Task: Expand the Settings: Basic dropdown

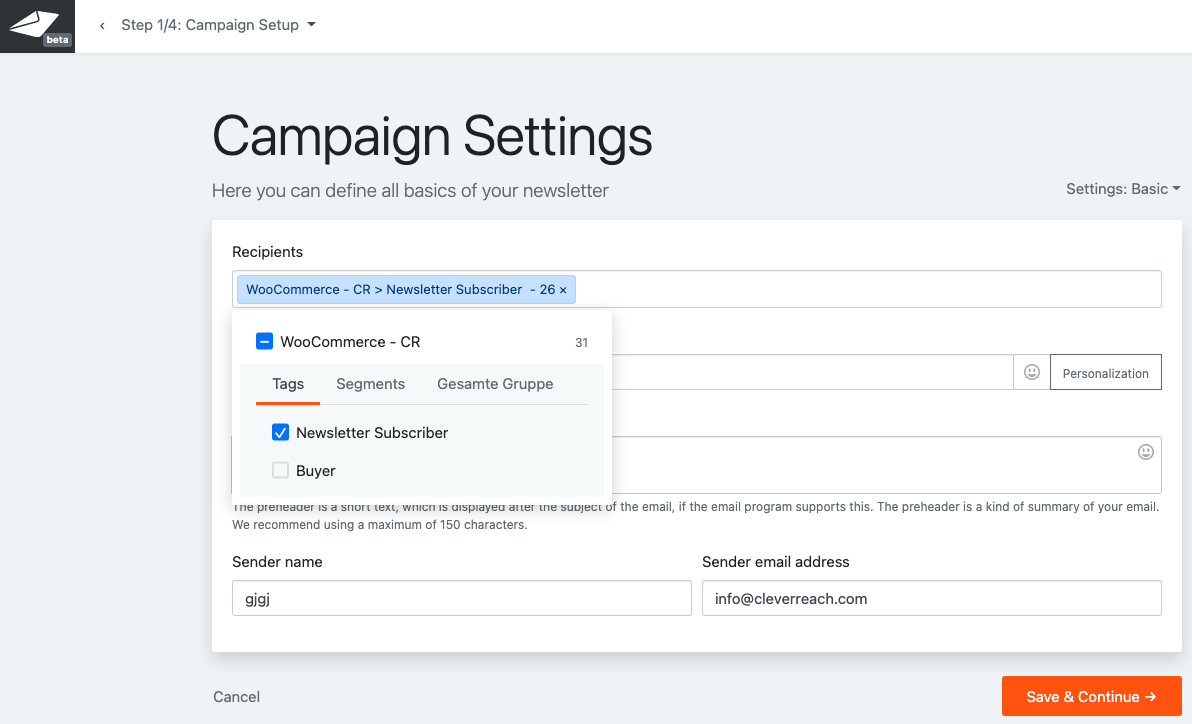Action: pyautogui.click(x=1122, y=189)
